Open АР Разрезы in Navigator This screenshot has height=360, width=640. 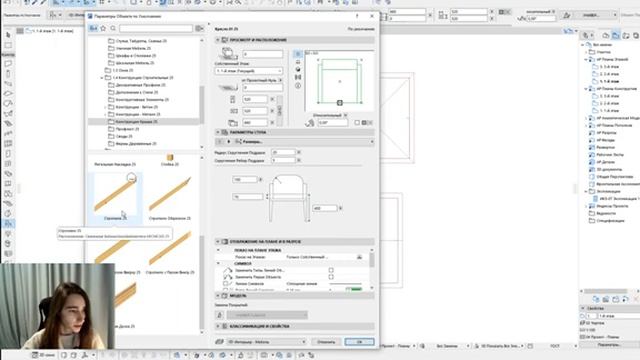pyautogui.click(x=607, y=133)
